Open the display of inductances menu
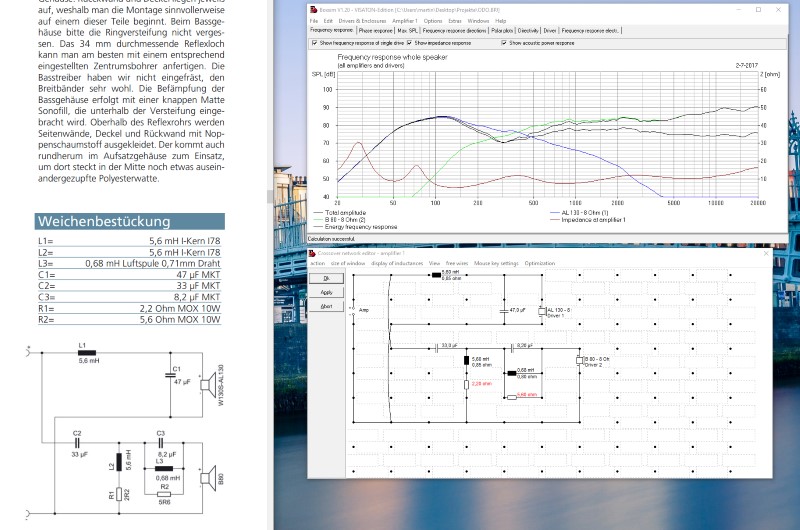Viewport: 800px width, 530px height. tap(399, 264)
